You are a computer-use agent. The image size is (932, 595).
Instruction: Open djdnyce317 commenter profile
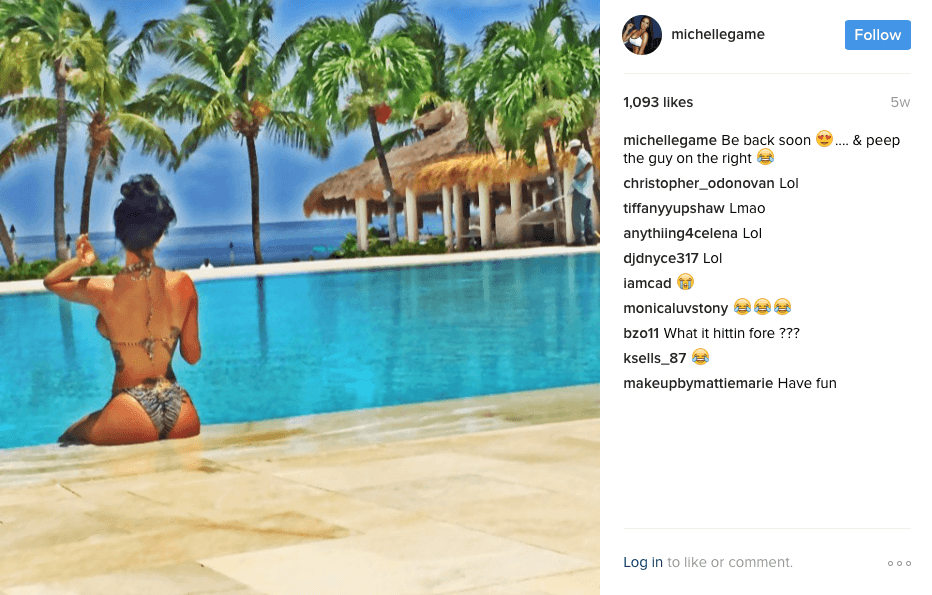point(660,258)
